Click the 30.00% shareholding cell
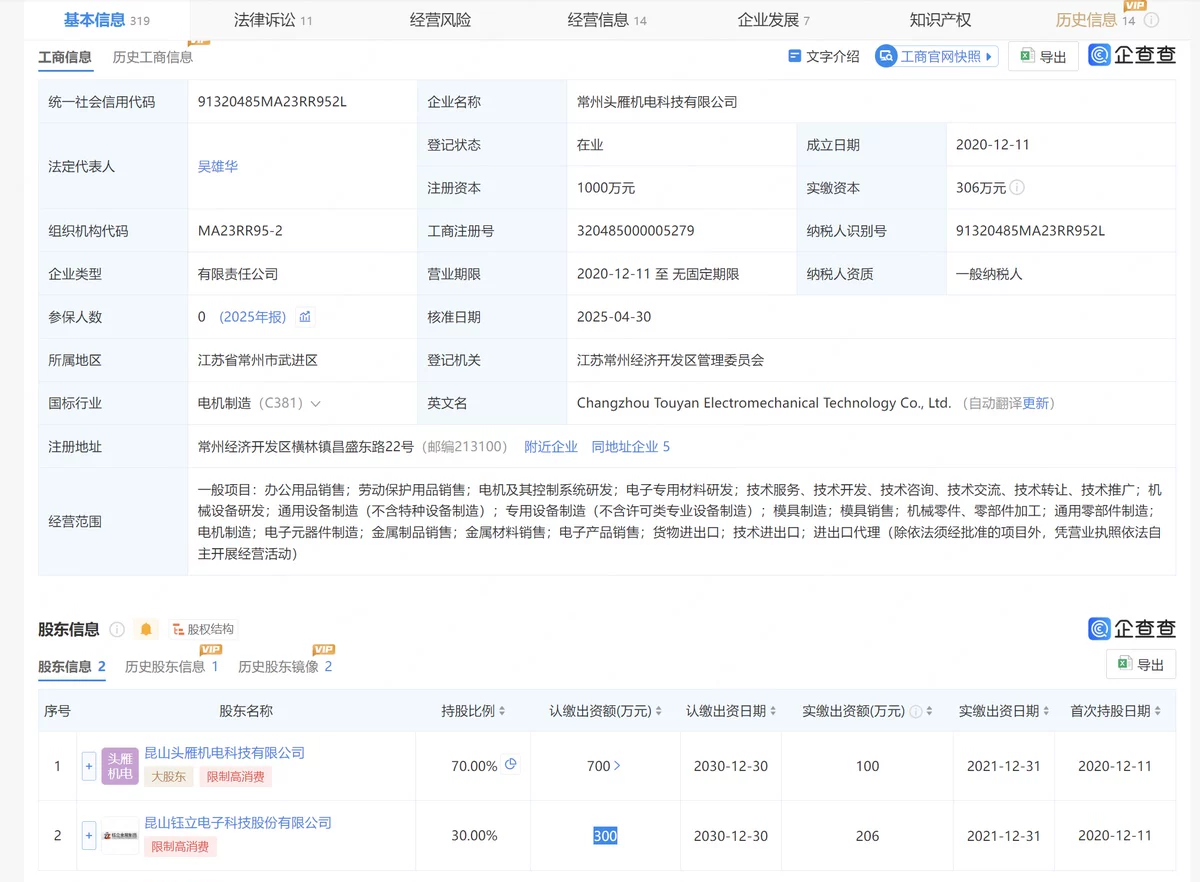 click(x=474, y=836)
